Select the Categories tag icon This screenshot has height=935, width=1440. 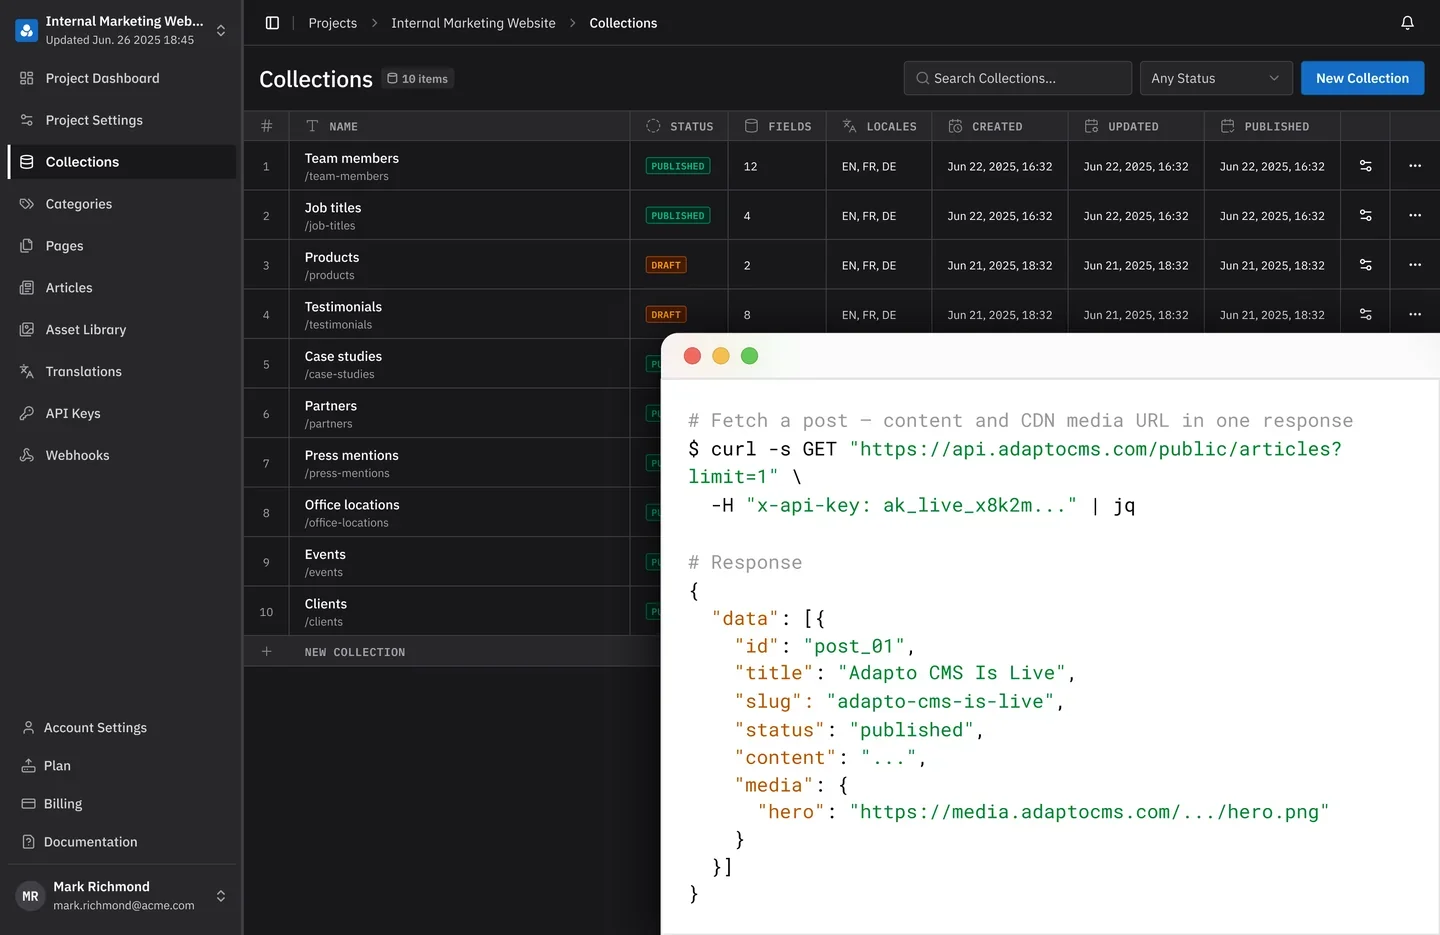click(27, 203)
